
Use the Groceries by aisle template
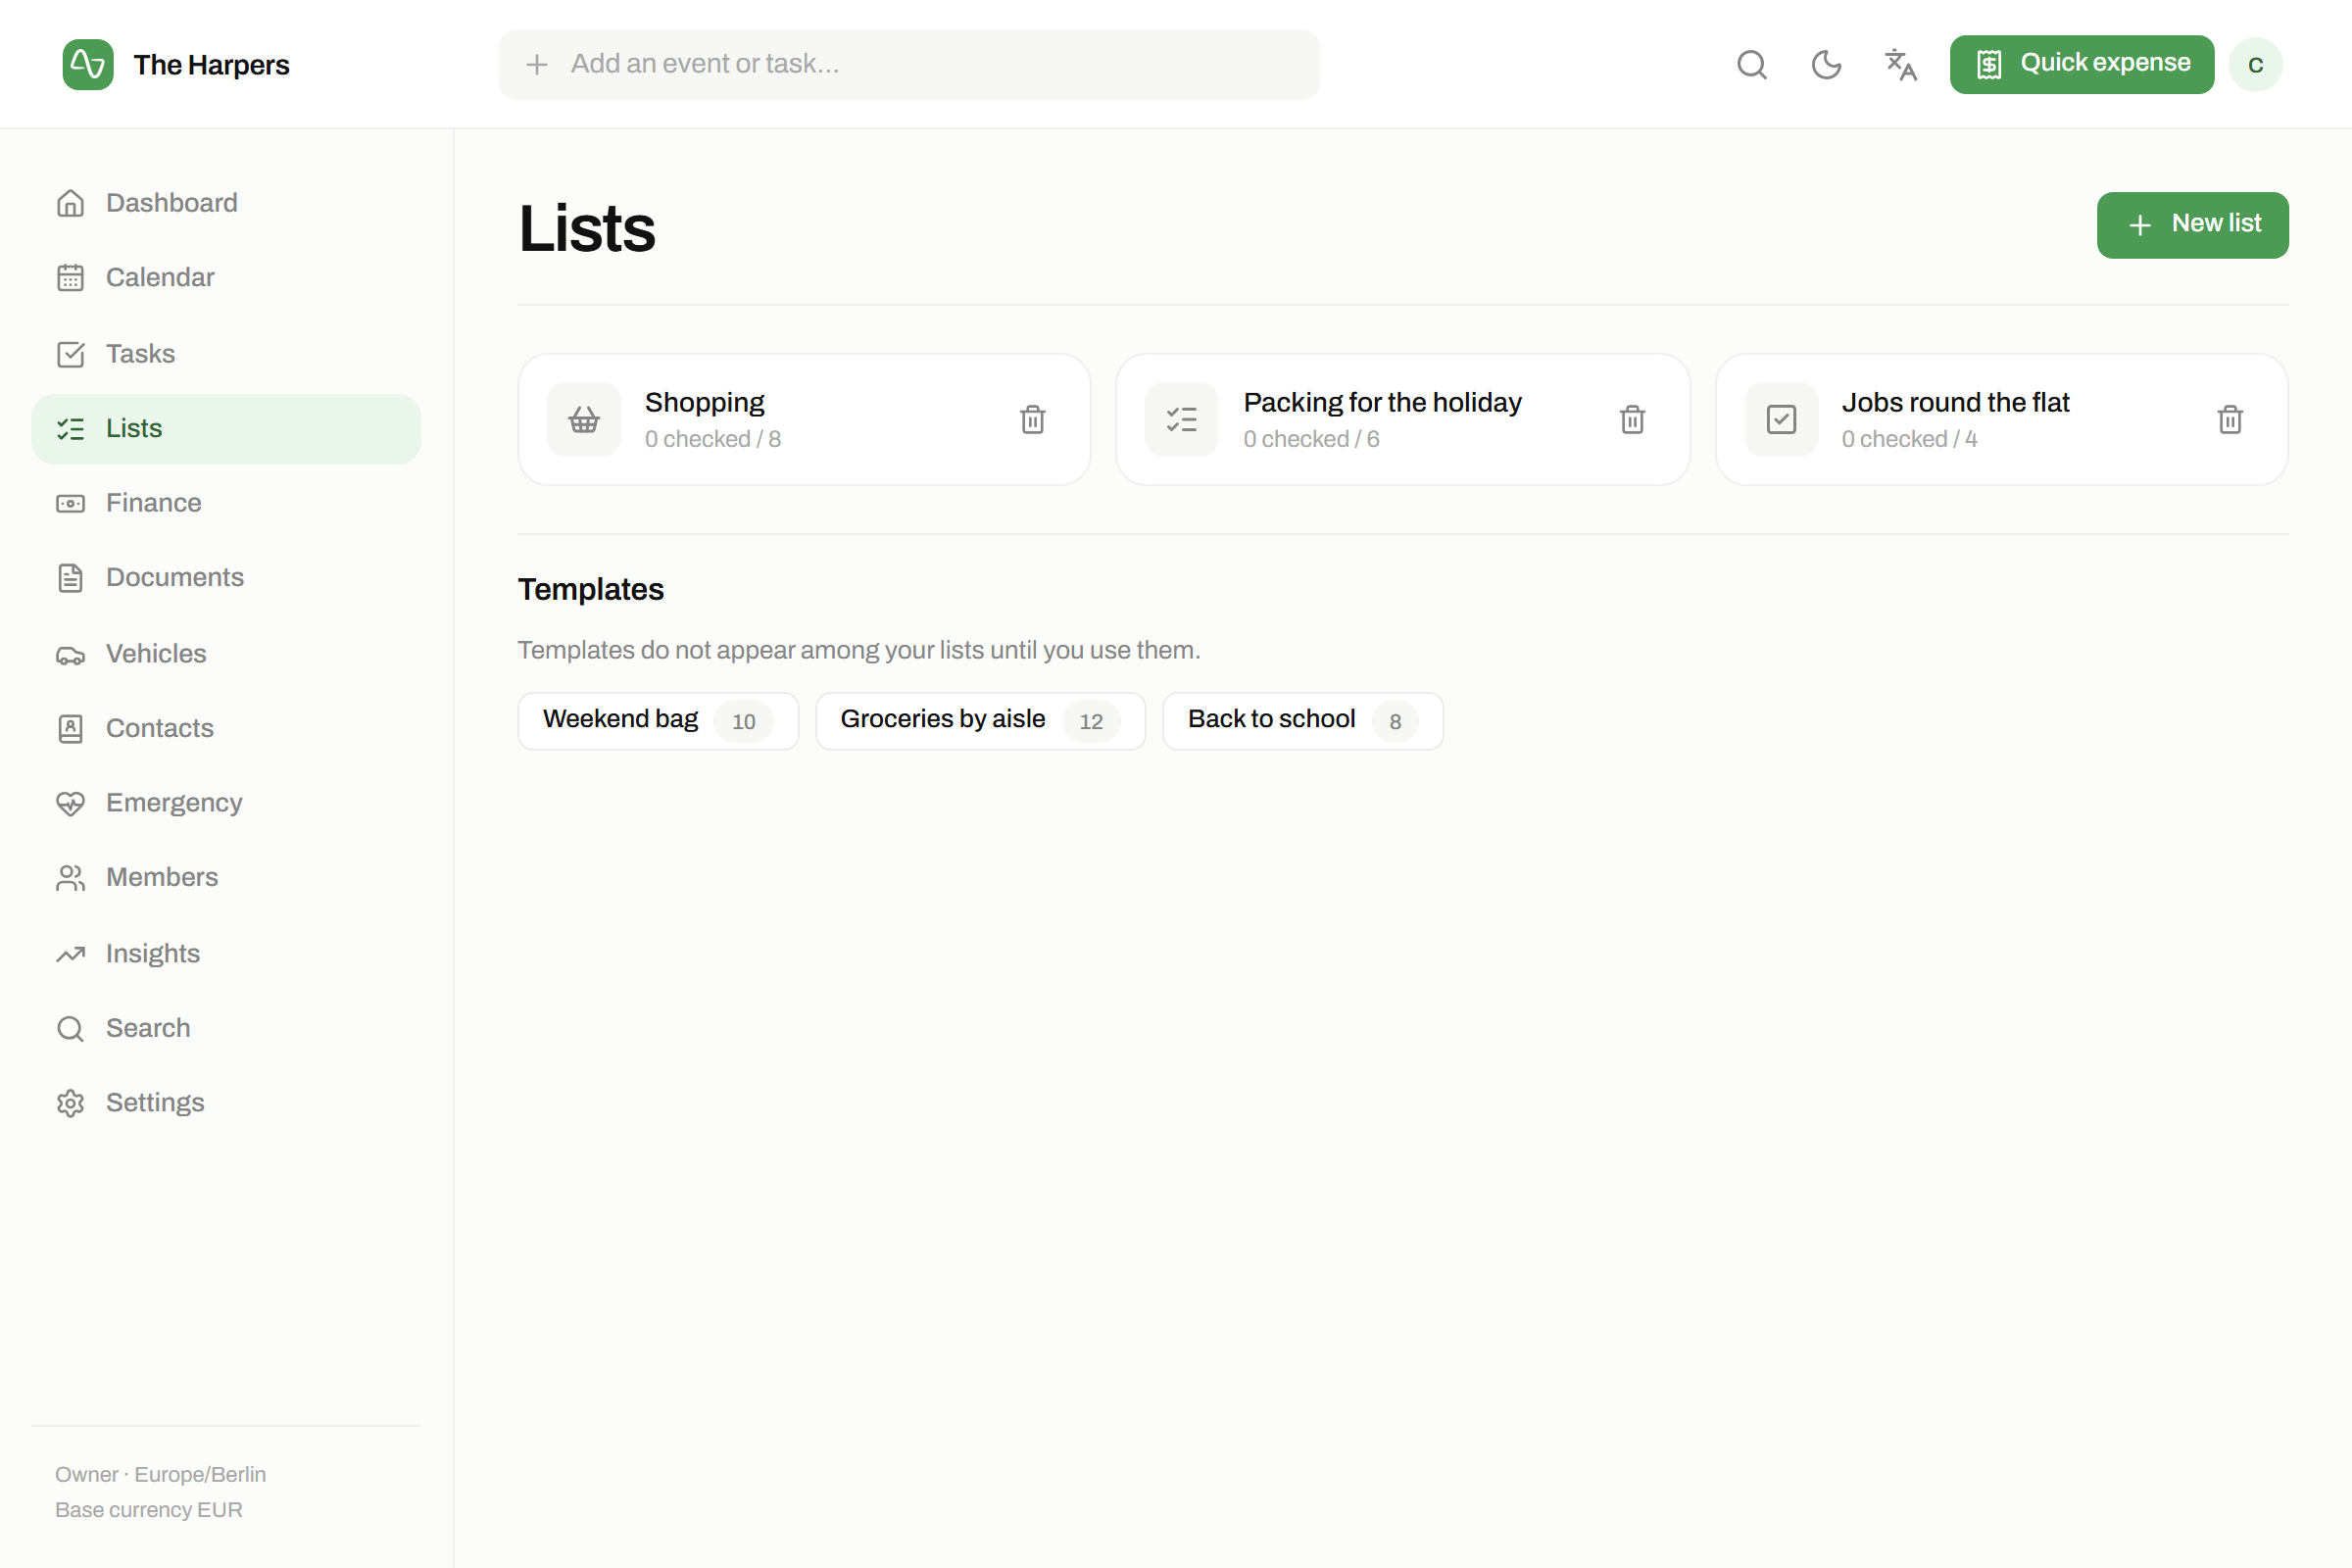(x=980, y=721)
